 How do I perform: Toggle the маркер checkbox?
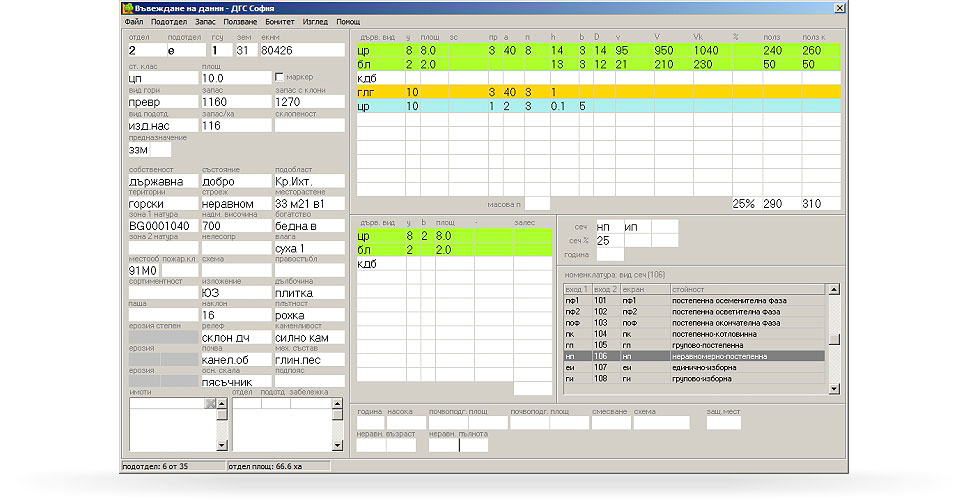click(279, 77)
